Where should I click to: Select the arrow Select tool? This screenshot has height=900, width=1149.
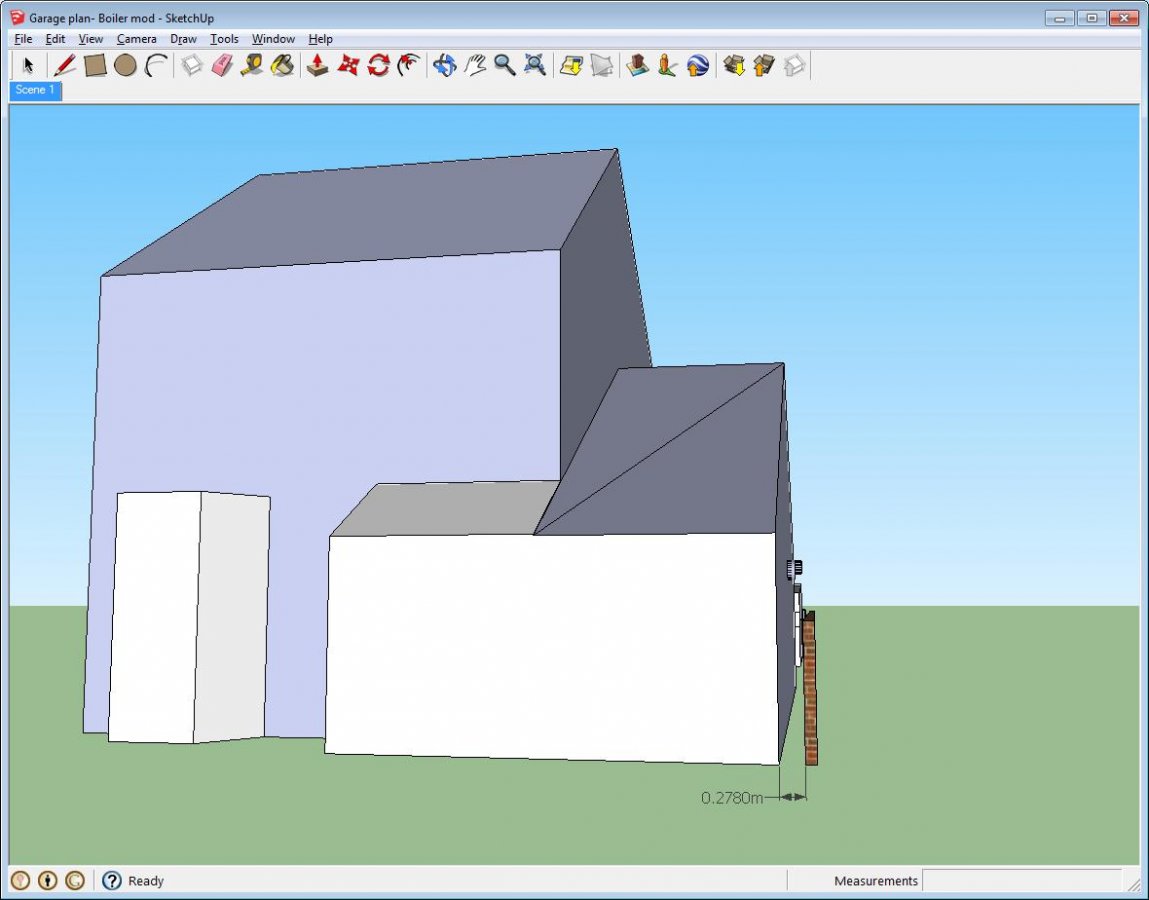tap(28, 66)
